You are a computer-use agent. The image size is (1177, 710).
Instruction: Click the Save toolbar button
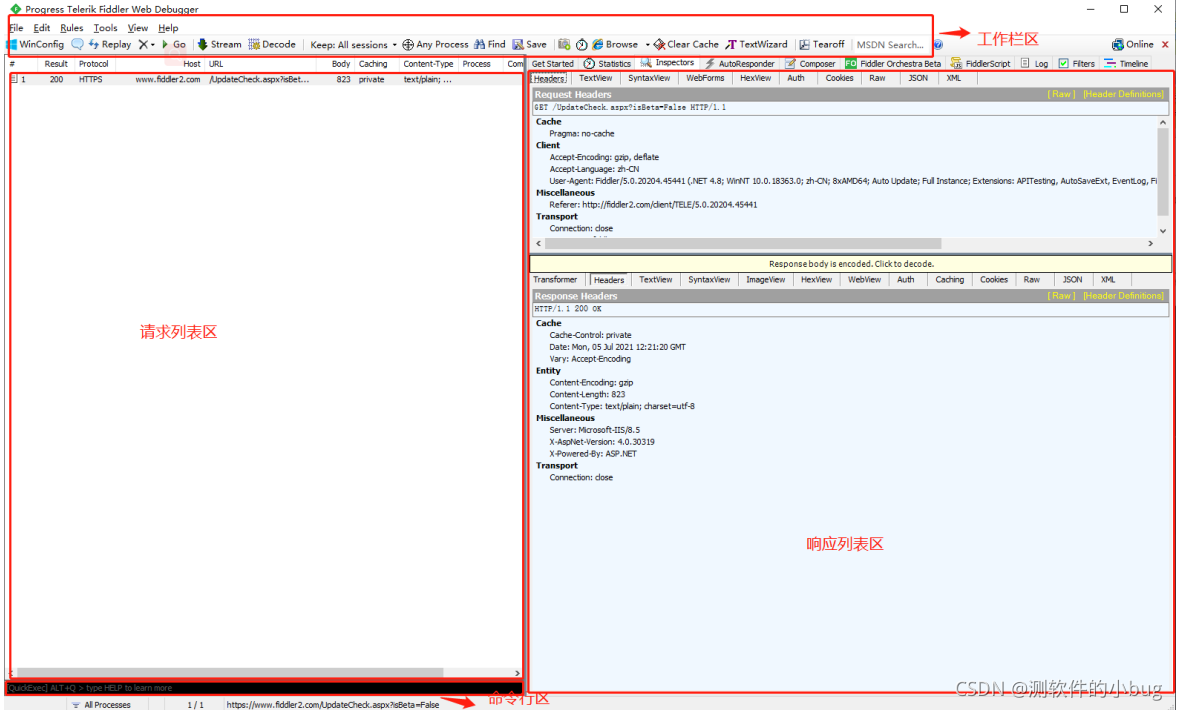[x=529, y=44]
